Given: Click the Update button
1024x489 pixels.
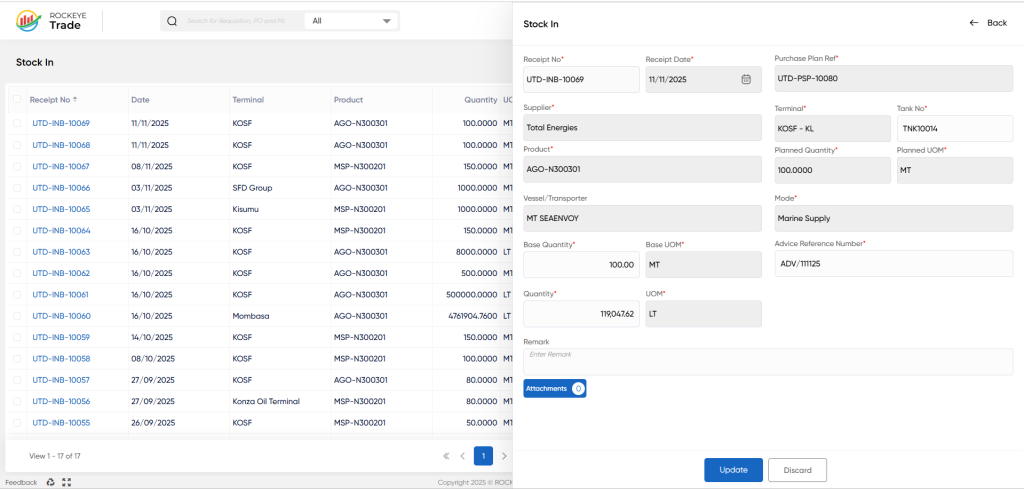Looking at the screenshot, I should 733,470.
